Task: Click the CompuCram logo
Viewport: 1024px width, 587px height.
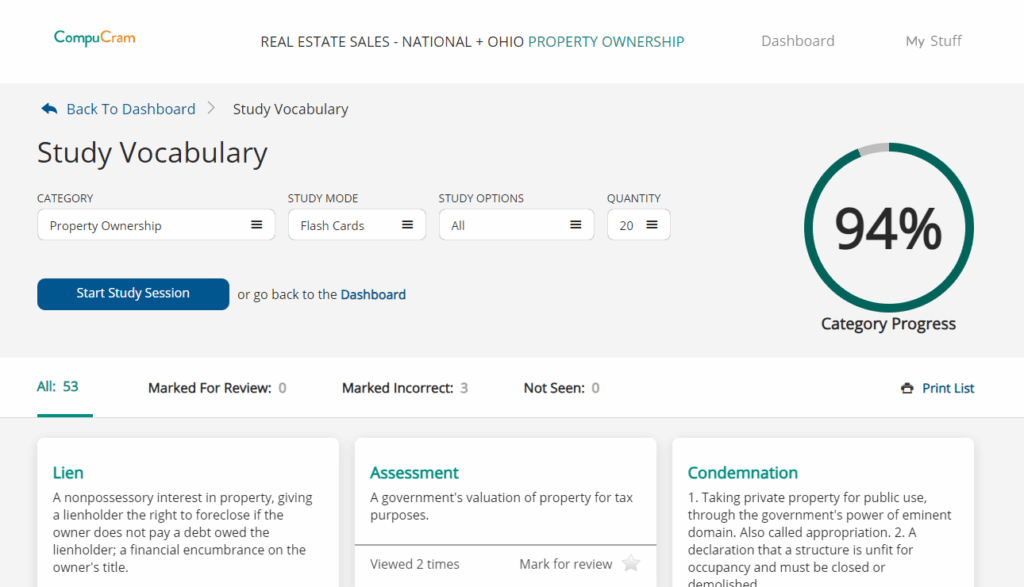Action: tap(94, 38)
